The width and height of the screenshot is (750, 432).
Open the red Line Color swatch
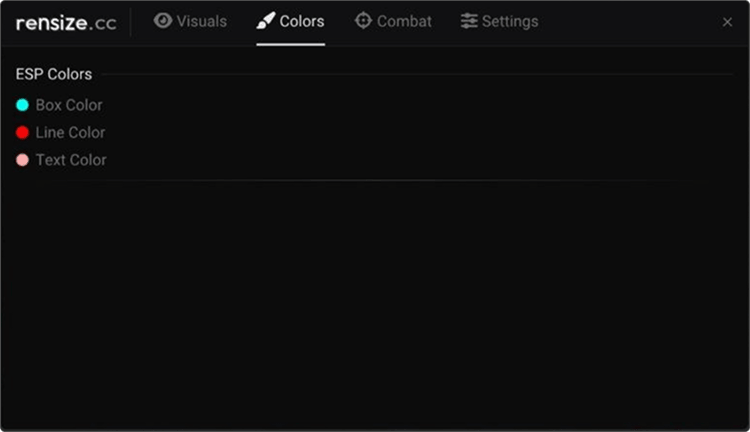[x=22, y=133]
